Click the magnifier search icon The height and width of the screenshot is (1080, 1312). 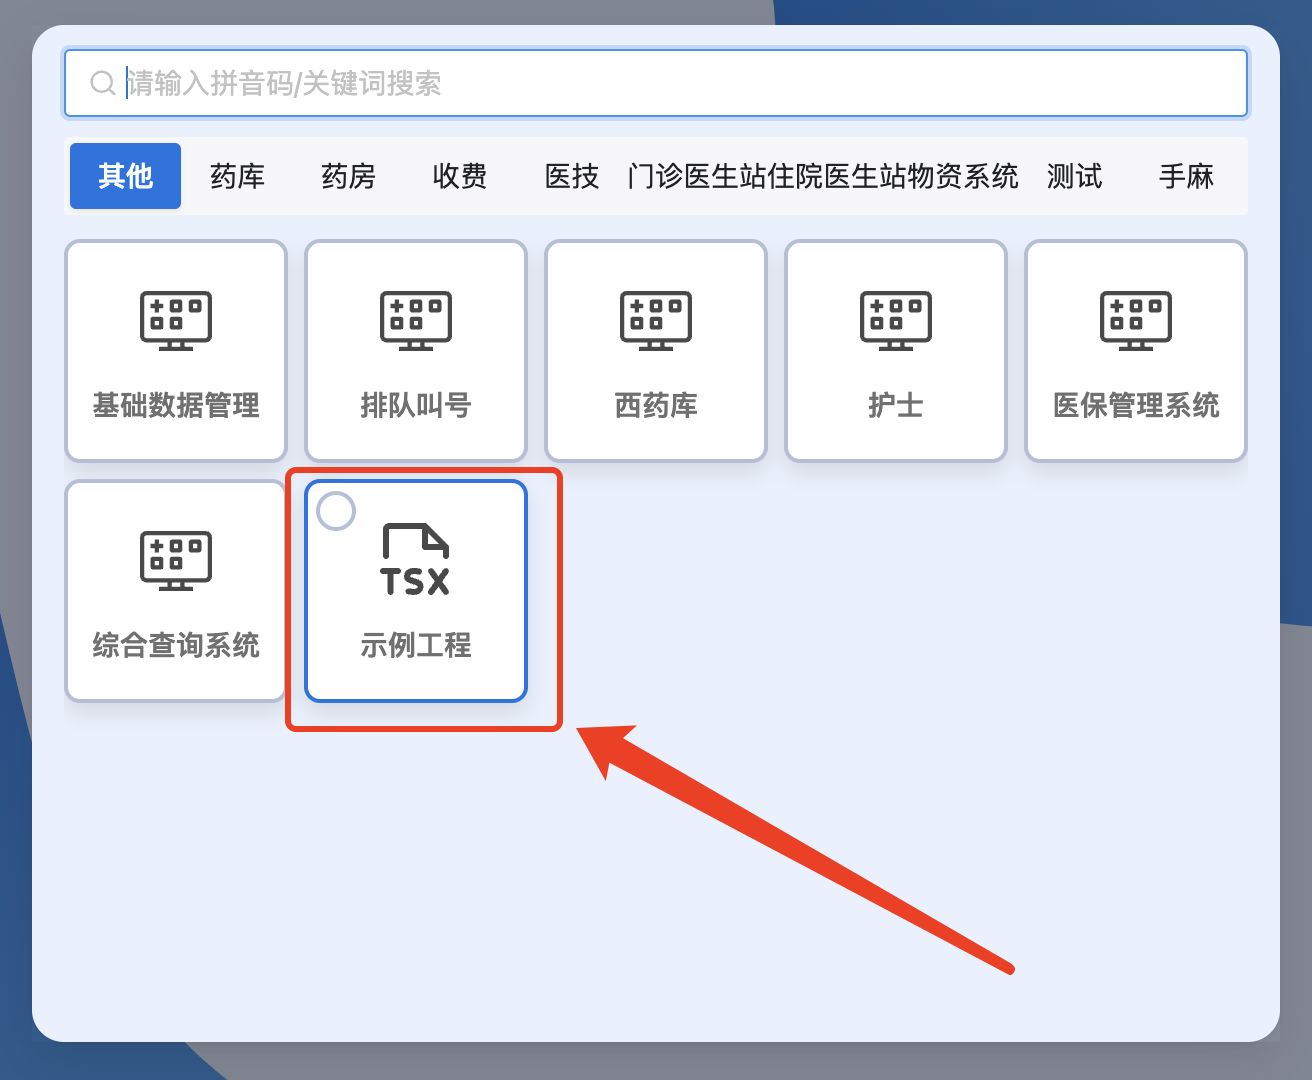coord(102,83)
